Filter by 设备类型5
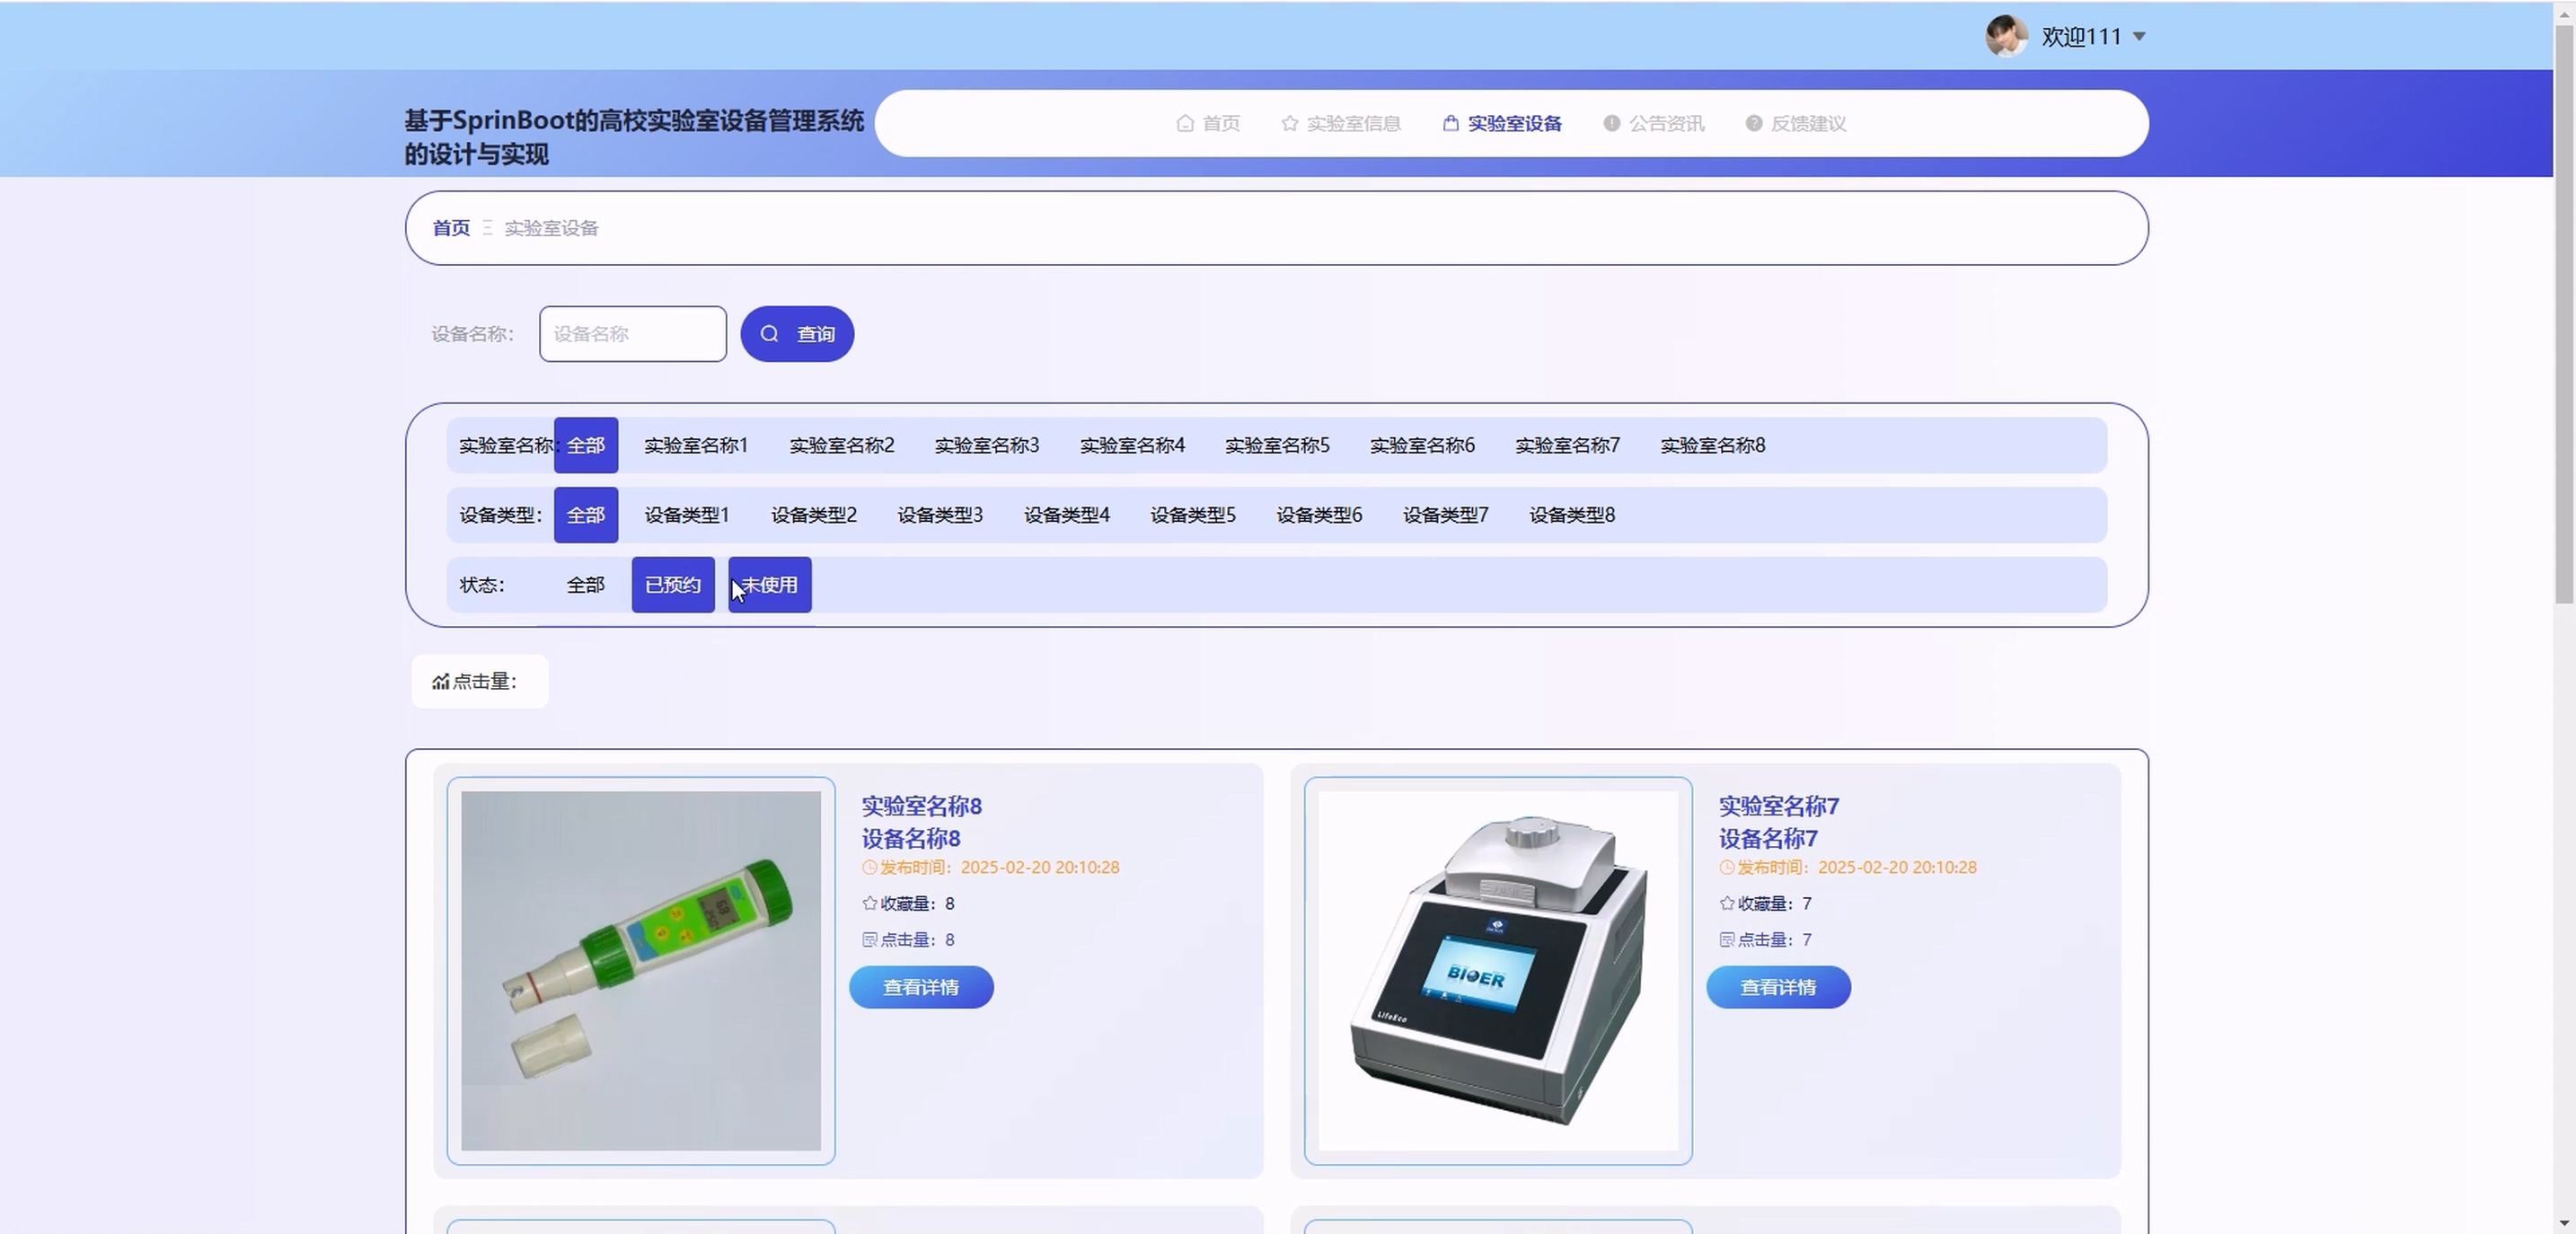Screen dimensions: 2576x1234 [1192, 515]
